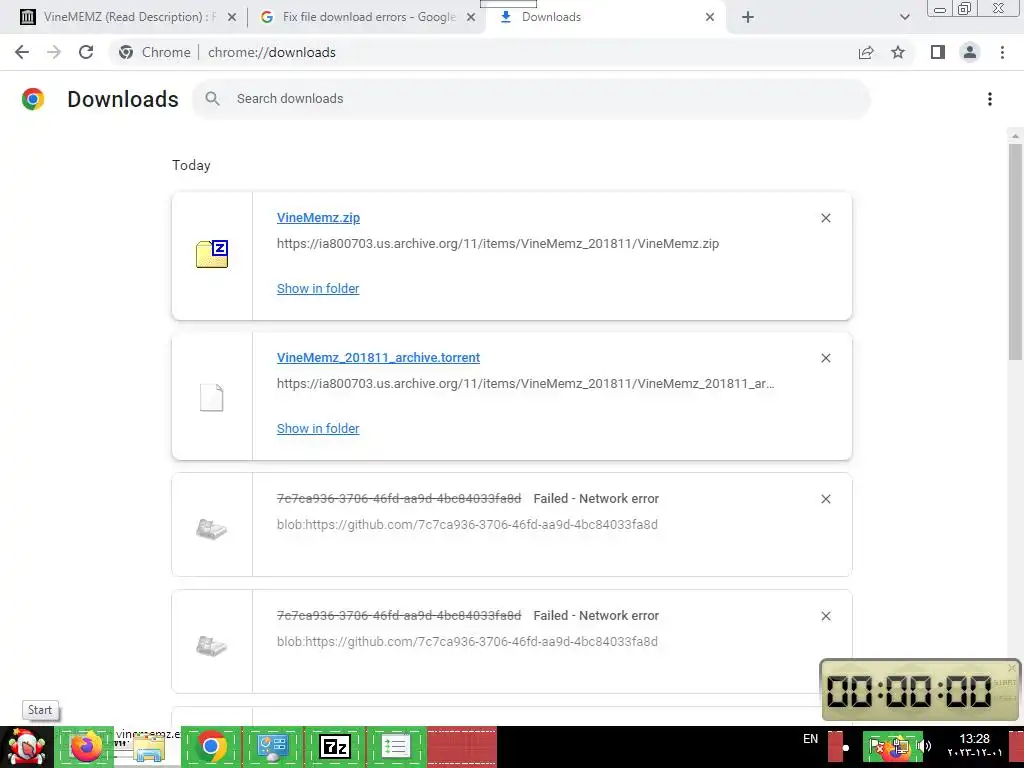Reload the Downloads page

tap(86, 52)
